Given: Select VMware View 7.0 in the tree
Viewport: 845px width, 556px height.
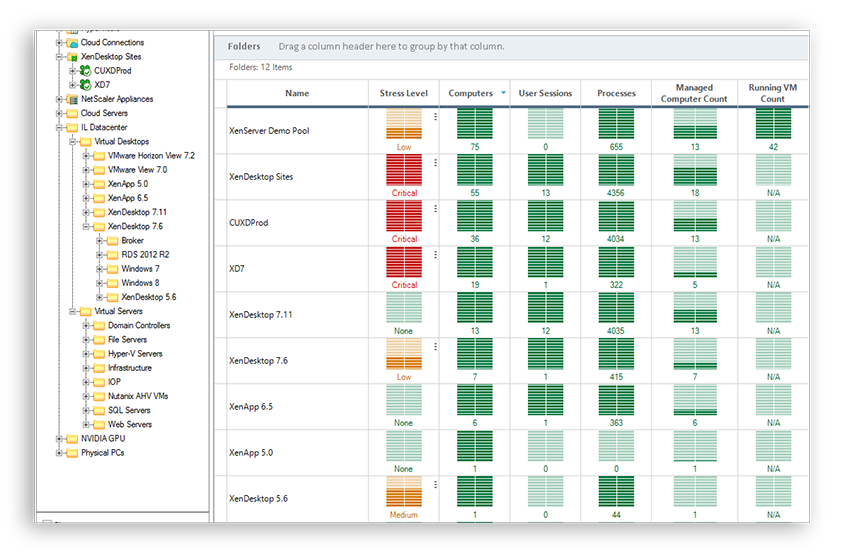Looking at the screenshot, I should click(x=137, y=170).
